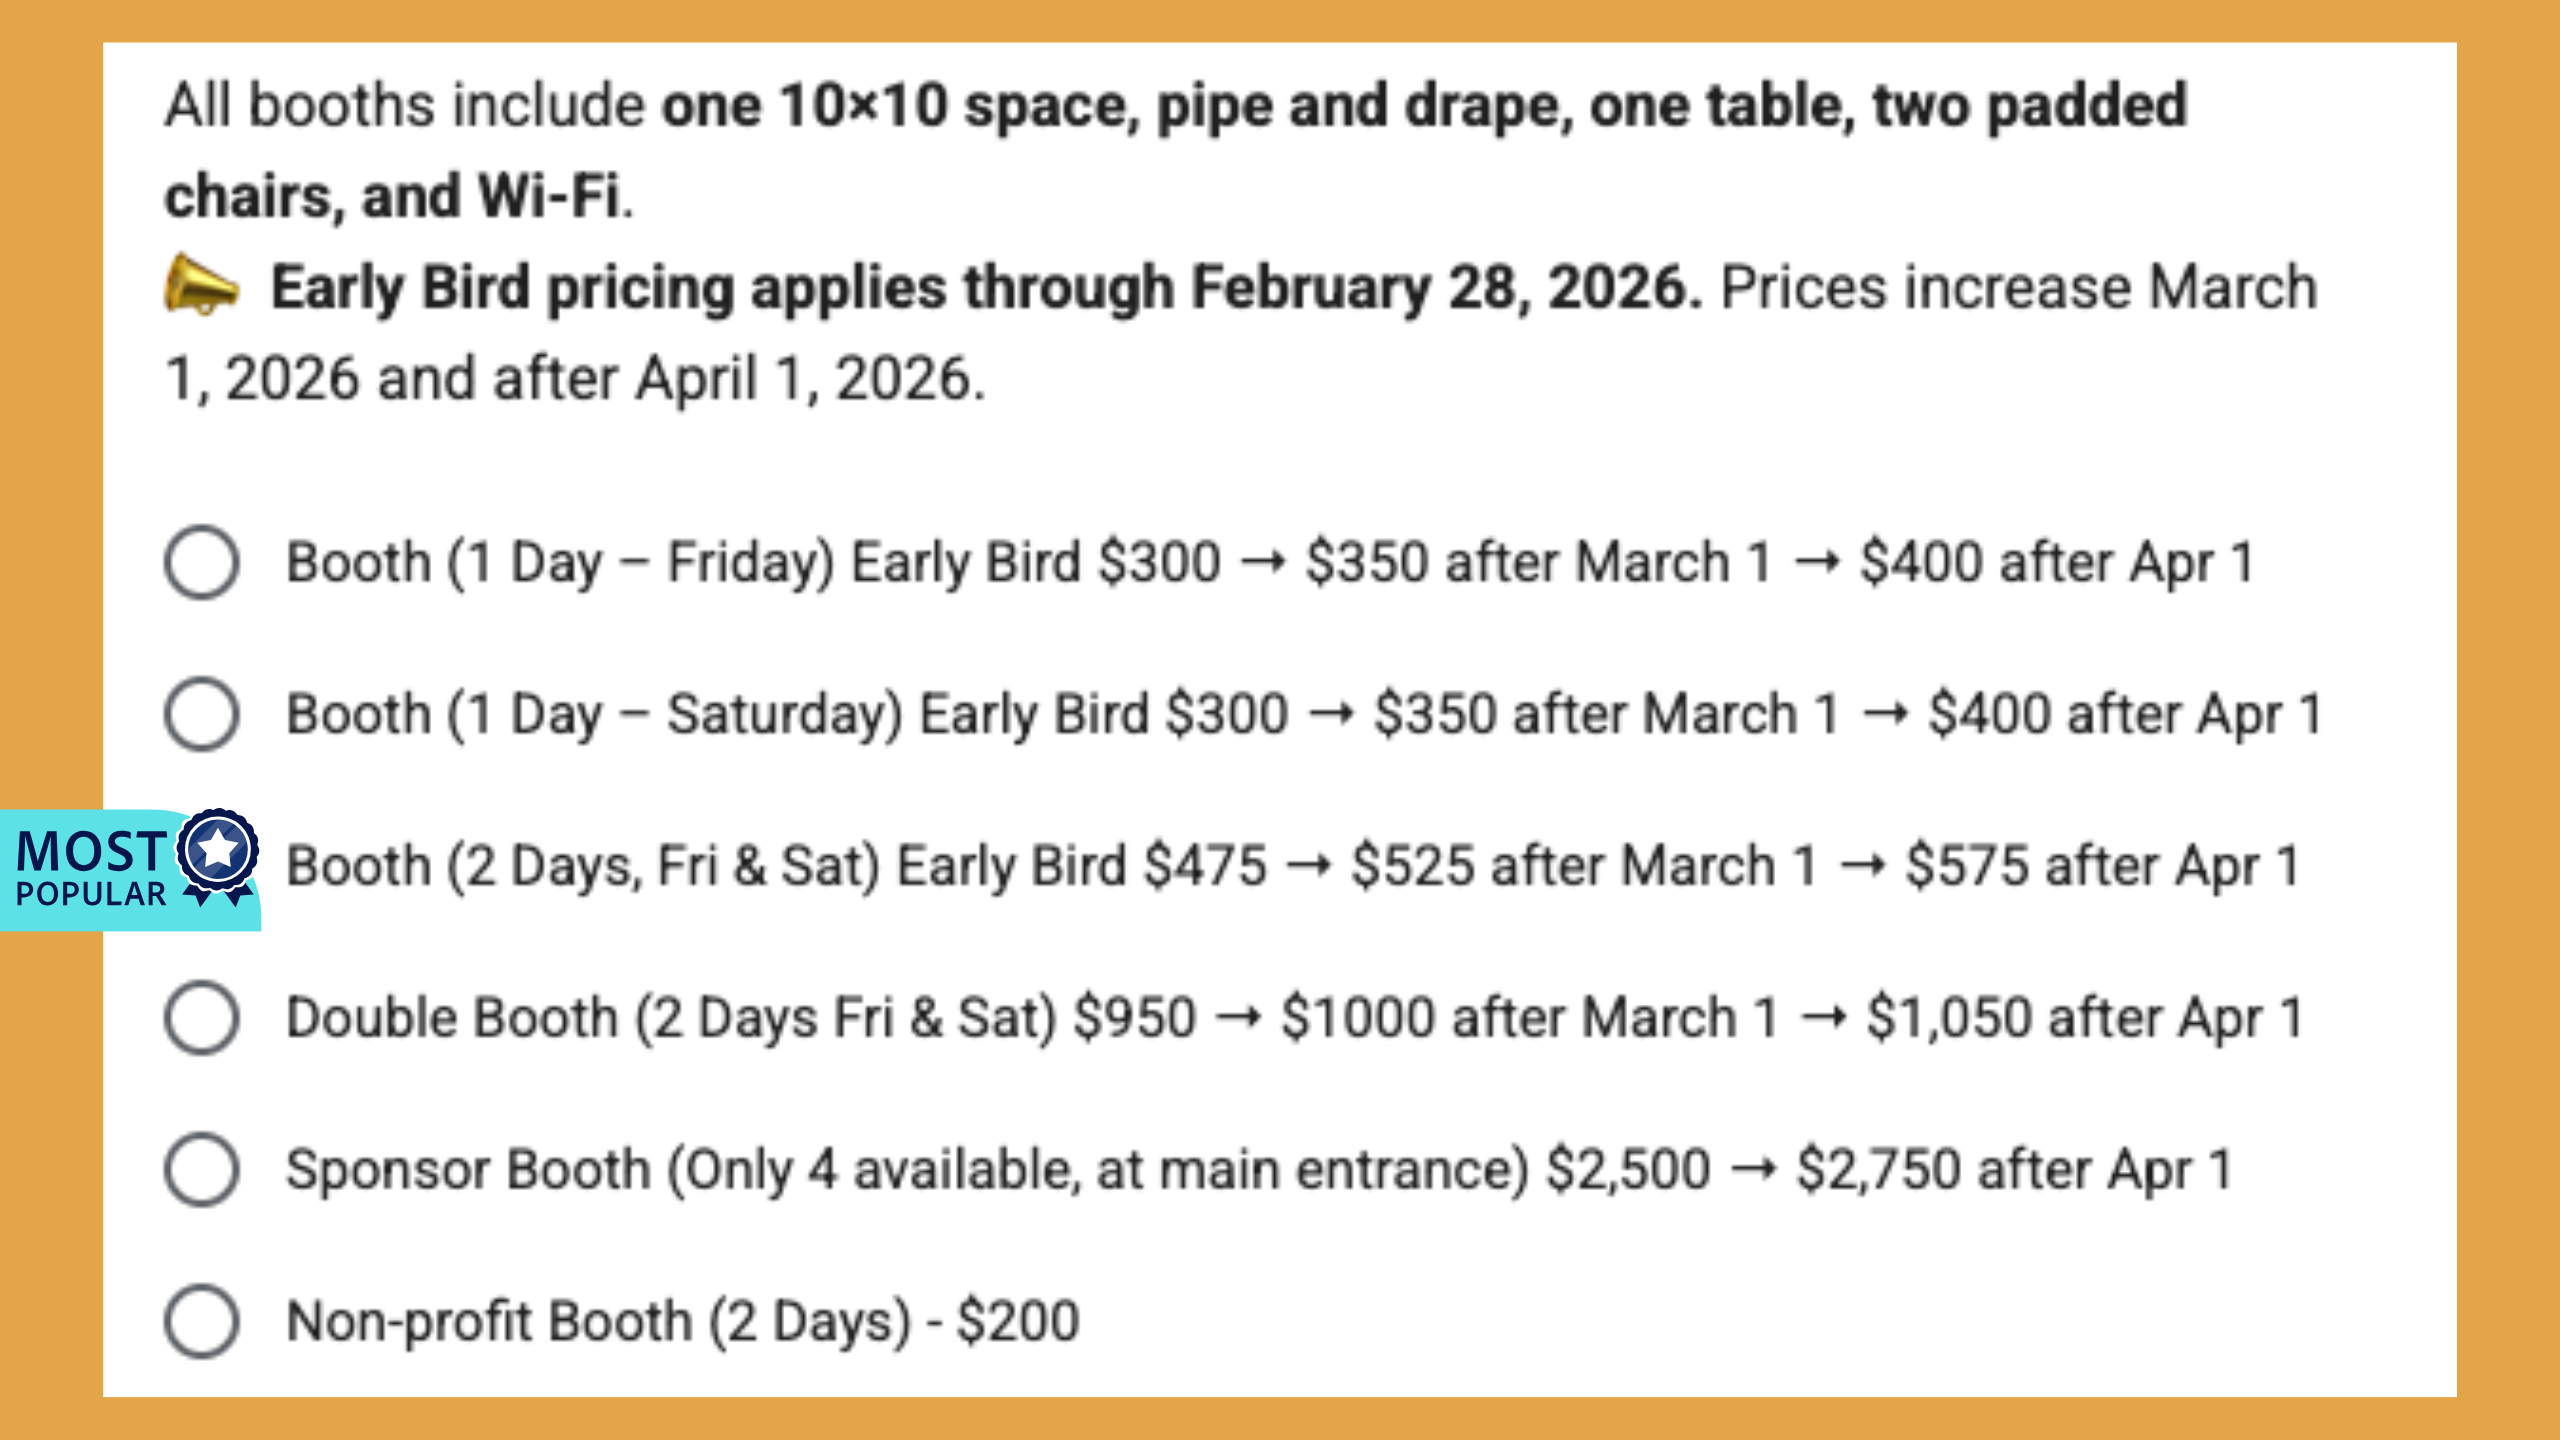Click the Booth (1 Day – Saturday) label text

[x=594, y=714]
